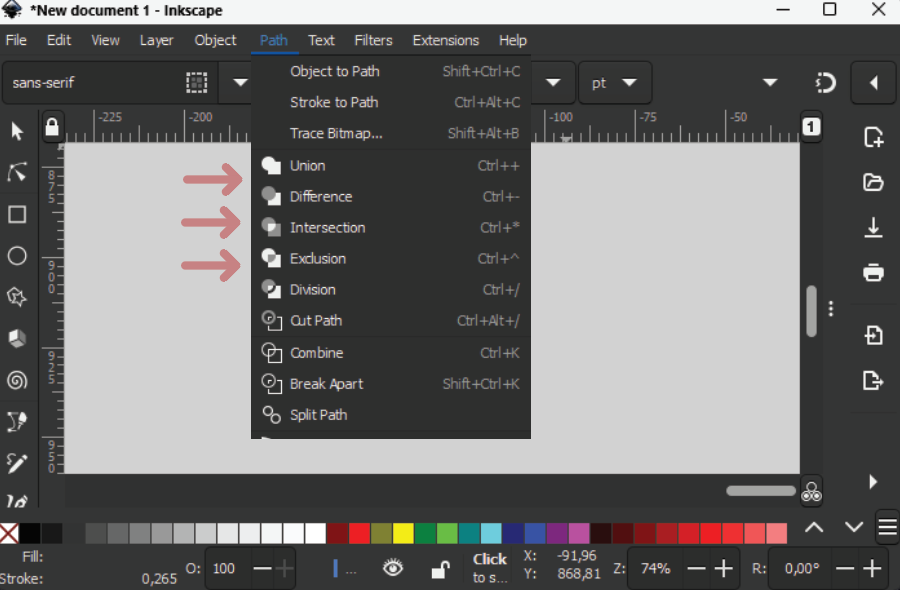Toggle layer visibility eye icon

click(393, 568)
